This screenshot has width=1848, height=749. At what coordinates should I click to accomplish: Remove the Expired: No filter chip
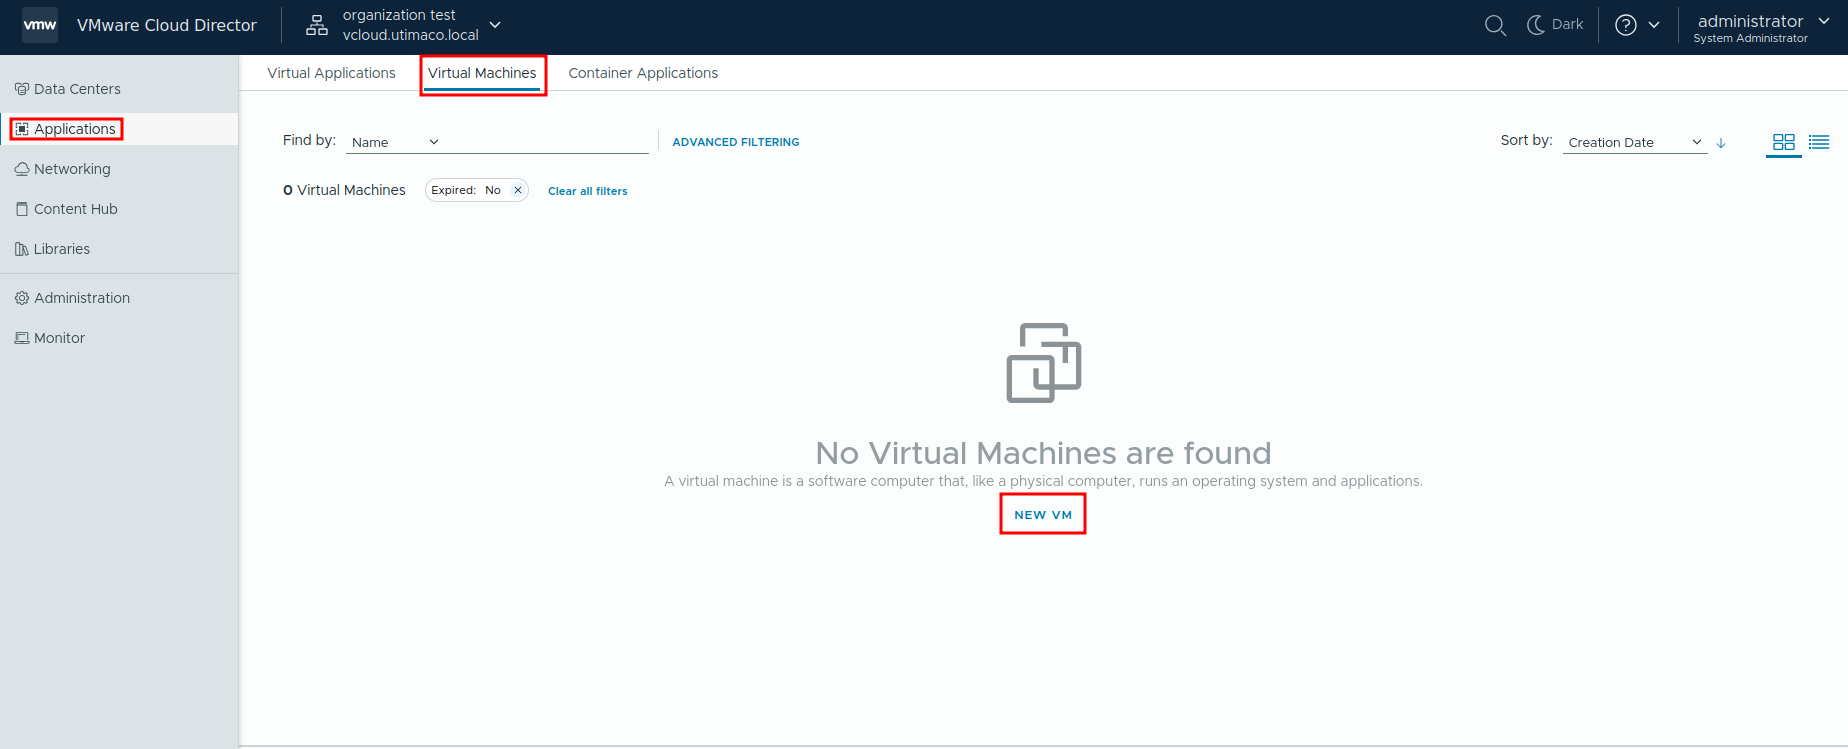pos(518,190)
